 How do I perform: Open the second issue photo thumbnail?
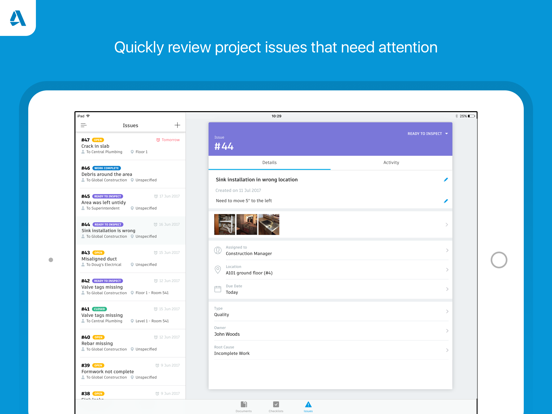(247, 225)
